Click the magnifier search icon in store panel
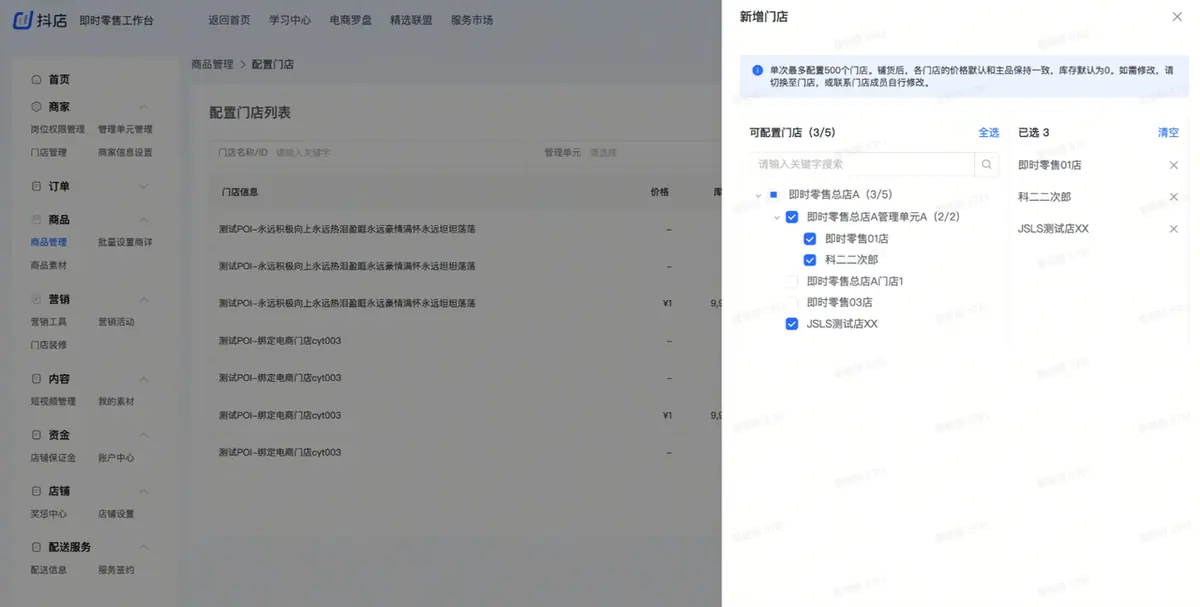The width and height of the screenshot is (1200, 607). pos(986,164)
